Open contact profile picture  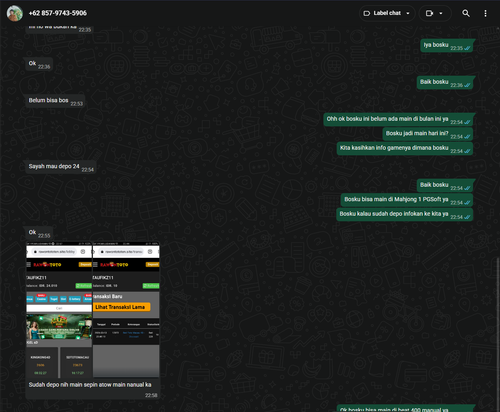click(x=15, y=13)
